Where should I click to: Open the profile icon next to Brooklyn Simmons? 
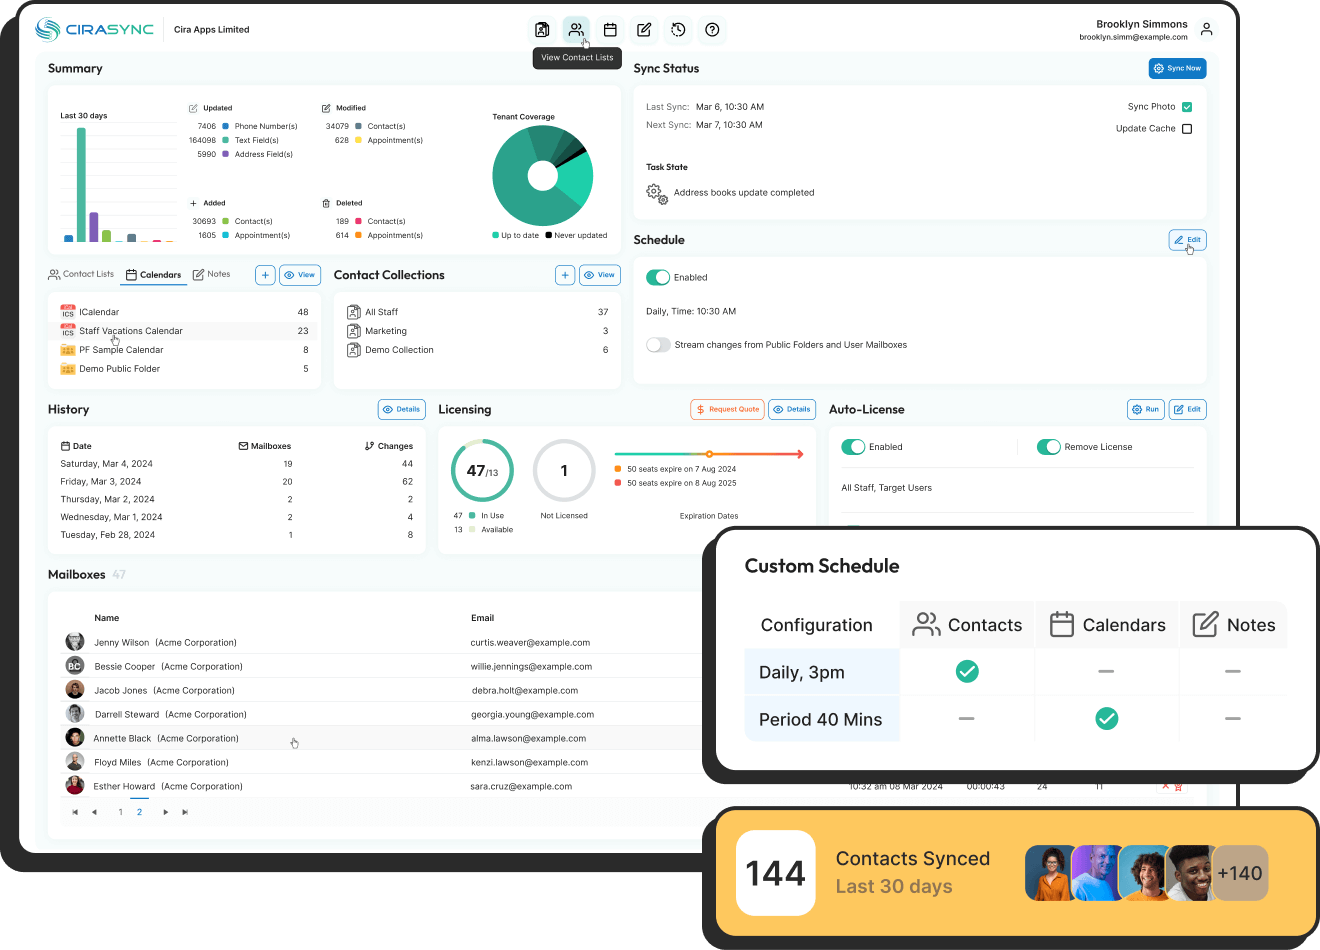pyautogui.click(x=1206, y=29)
